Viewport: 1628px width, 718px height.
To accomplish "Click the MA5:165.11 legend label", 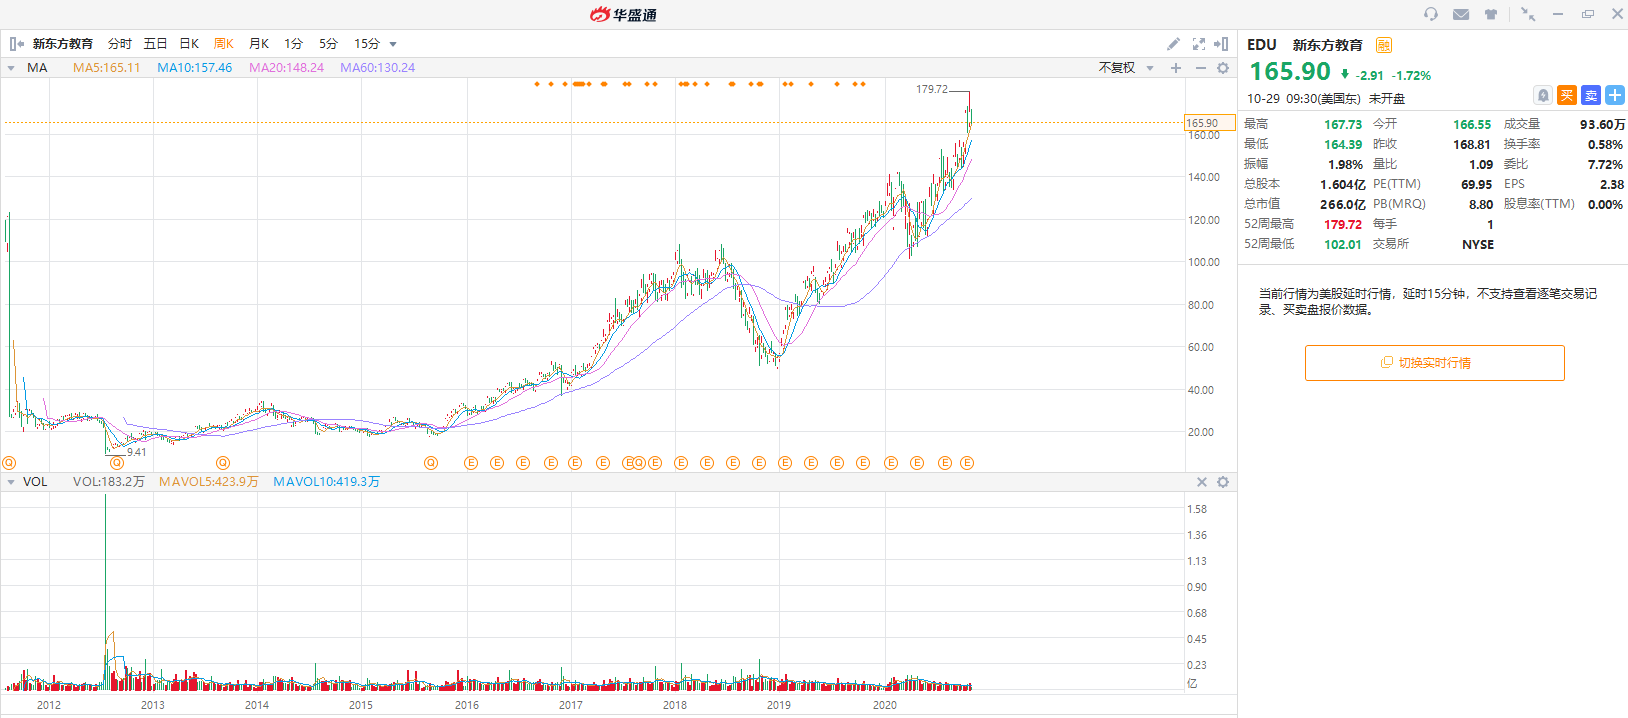I will click(x=106, y=68).
